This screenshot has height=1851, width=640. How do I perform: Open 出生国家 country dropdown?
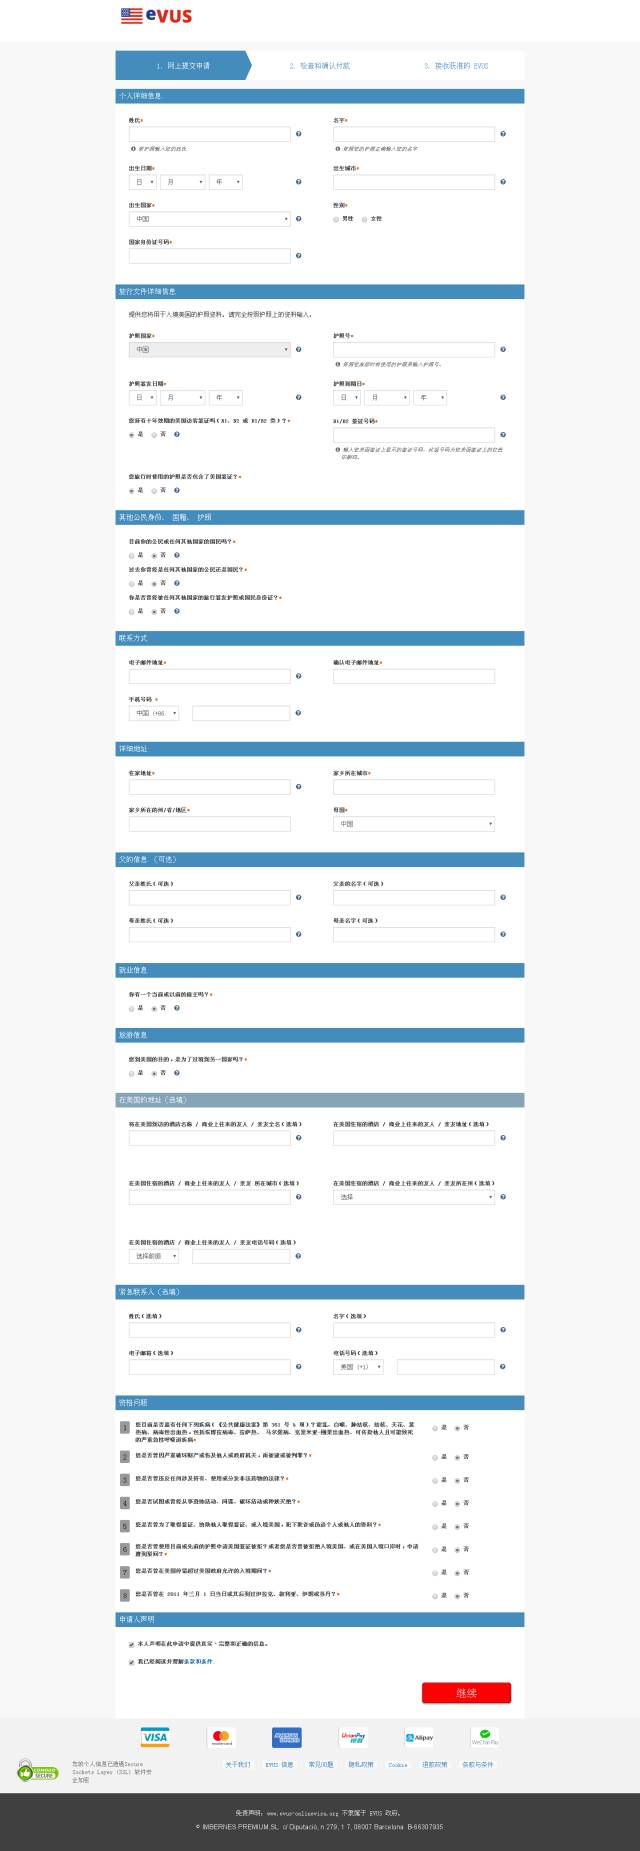click(209, 219)
